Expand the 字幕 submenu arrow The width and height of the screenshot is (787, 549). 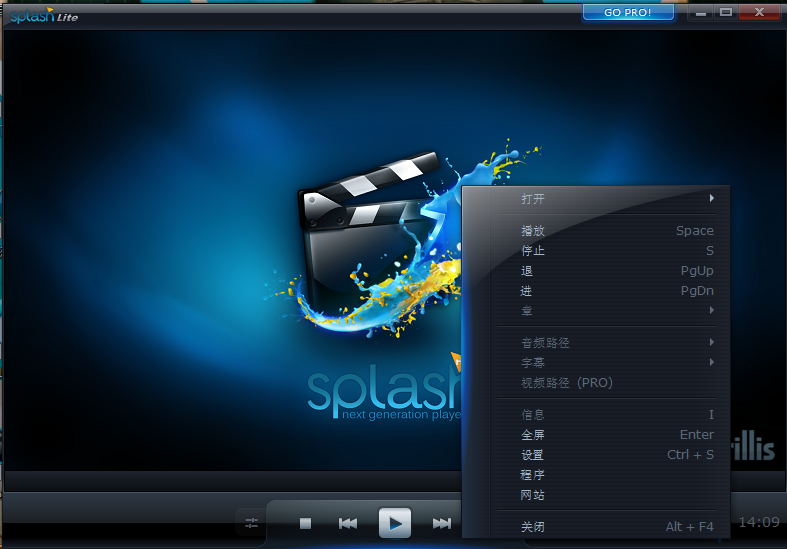[x=712, y=362]
